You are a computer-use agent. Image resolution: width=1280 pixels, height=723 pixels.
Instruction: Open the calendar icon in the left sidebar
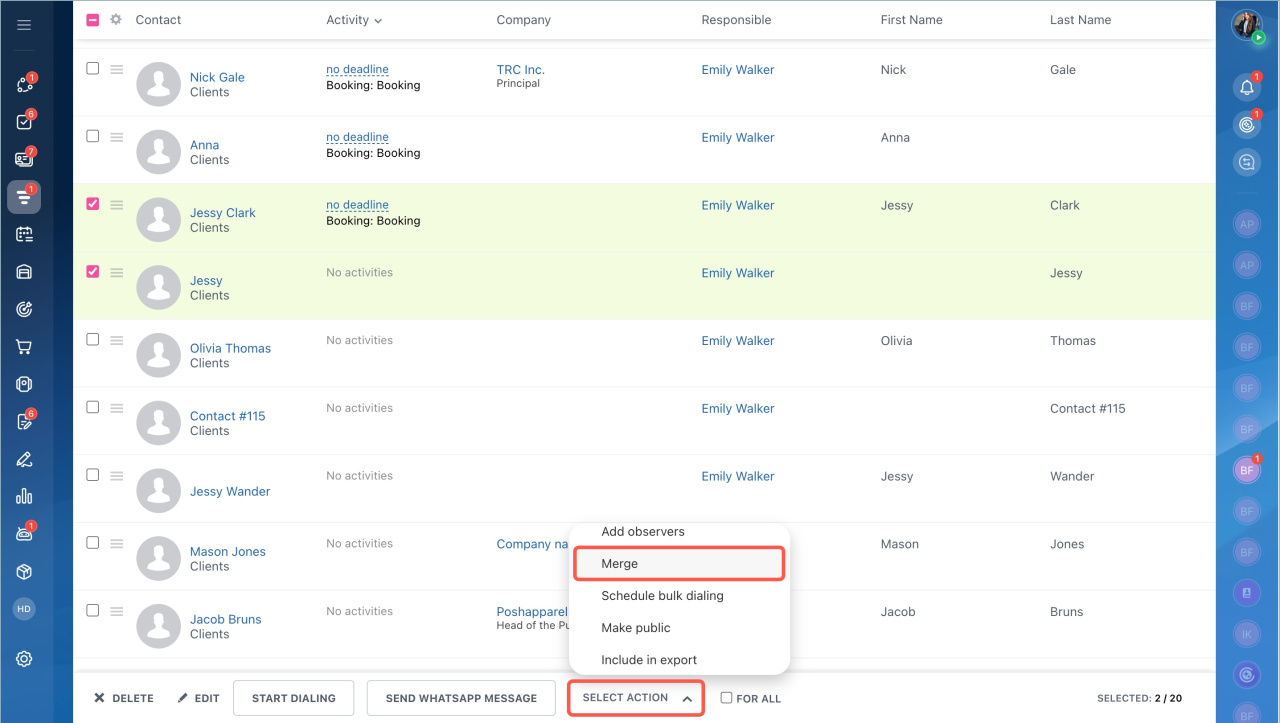(24, 234)
